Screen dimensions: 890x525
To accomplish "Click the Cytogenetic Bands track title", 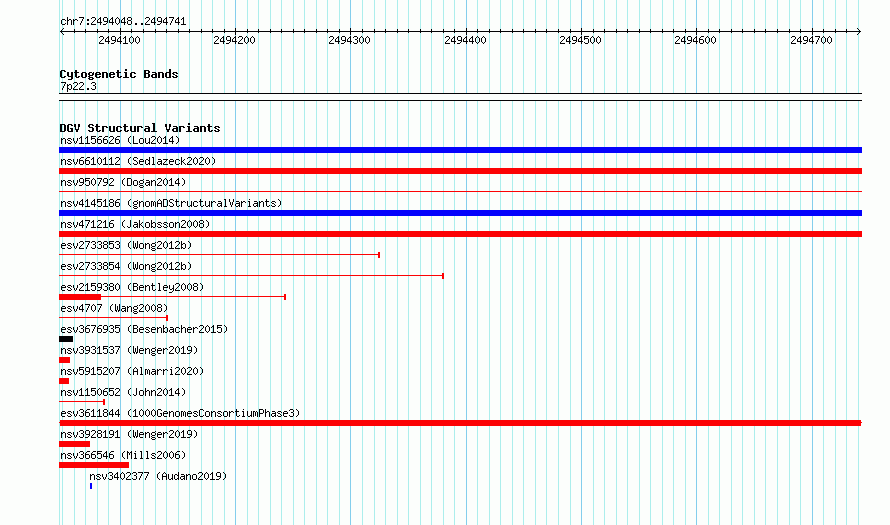I will coord(119,74).
